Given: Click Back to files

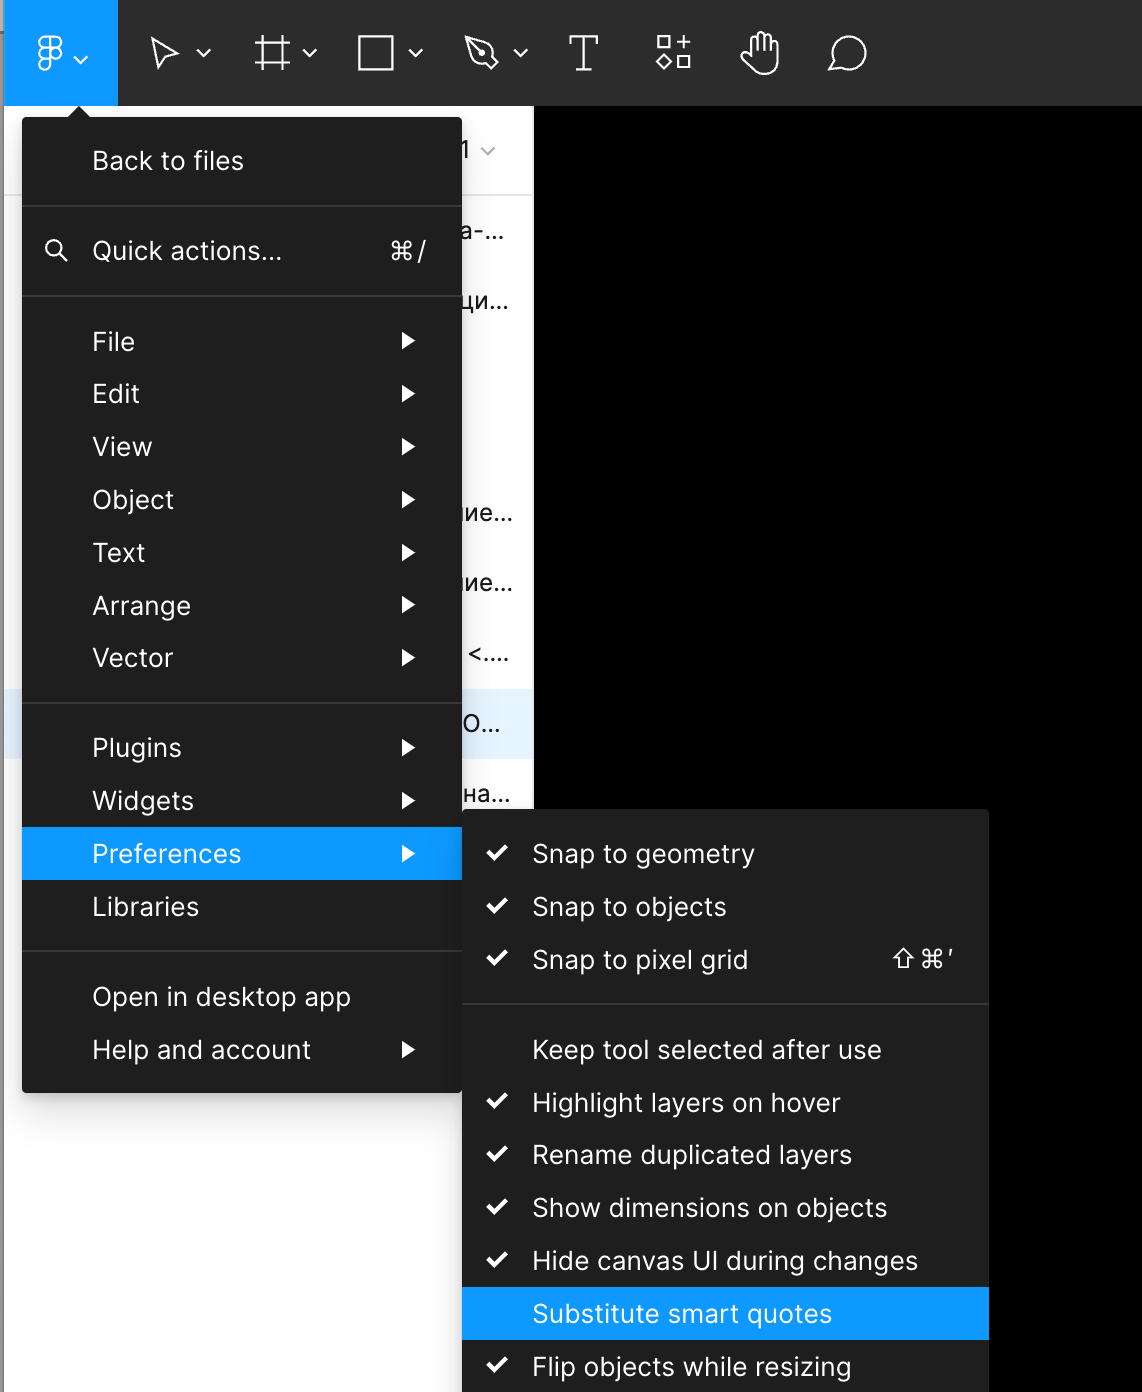Looking at the screenshot, I should [x=168, y=161].
